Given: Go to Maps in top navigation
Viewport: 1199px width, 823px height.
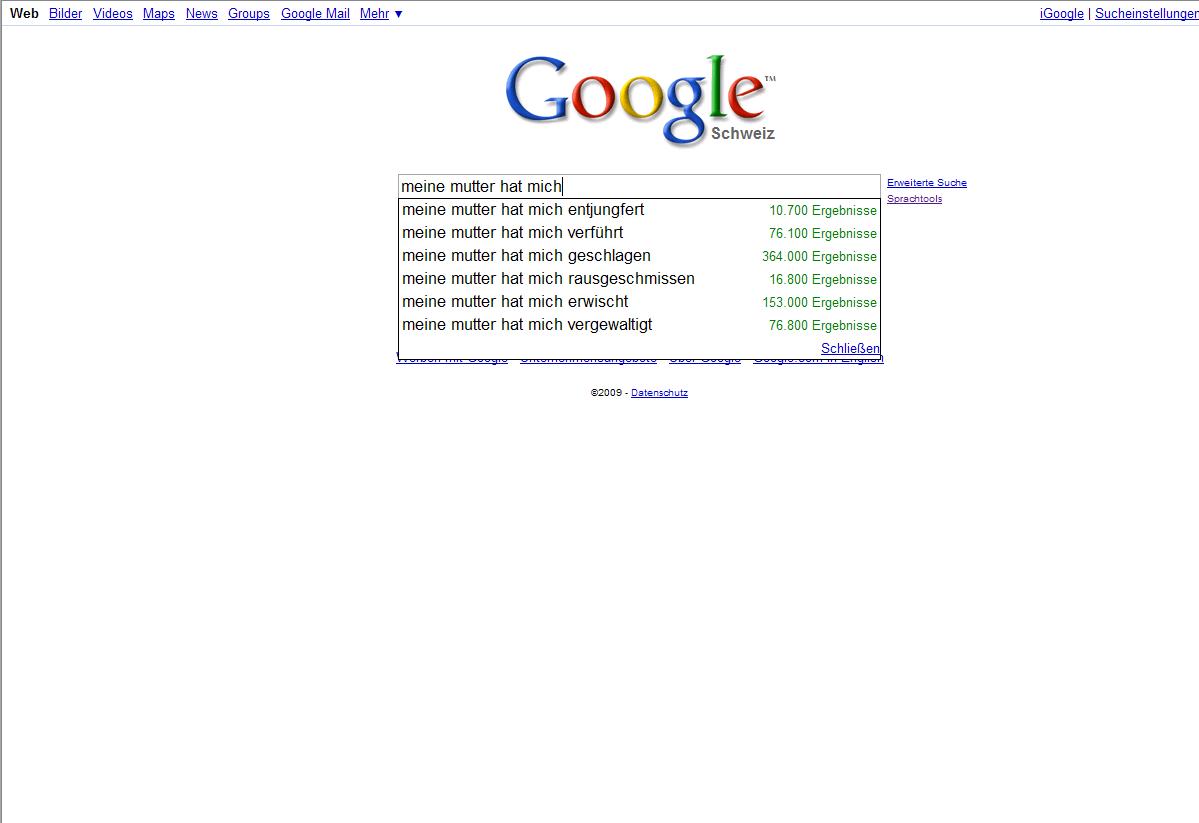Looking at the screenshot, I should tap(158, 14).
